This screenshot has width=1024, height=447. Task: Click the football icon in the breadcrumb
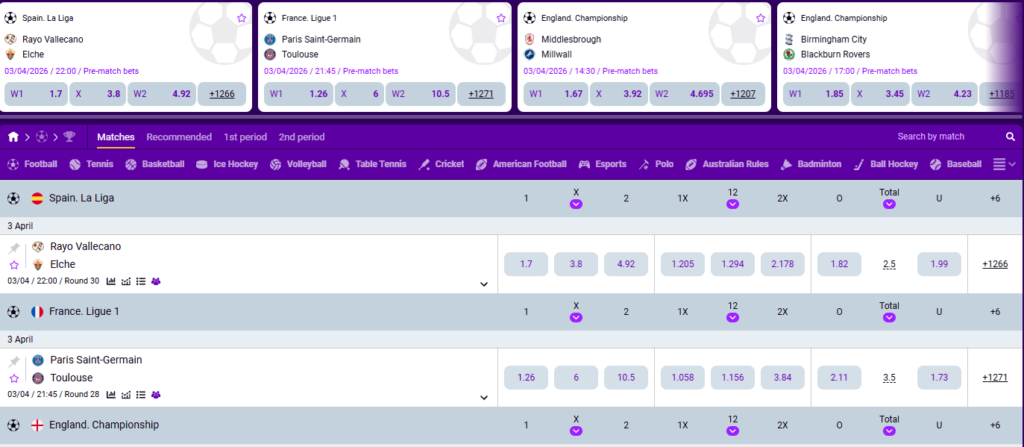tap(42, 137)
